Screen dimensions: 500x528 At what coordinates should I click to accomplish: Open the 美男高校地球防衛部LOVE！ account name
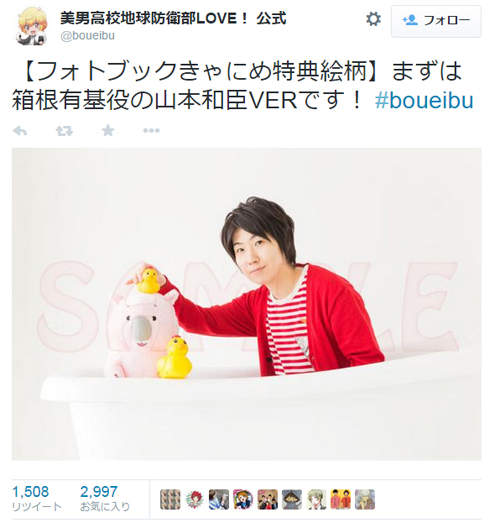173,18
